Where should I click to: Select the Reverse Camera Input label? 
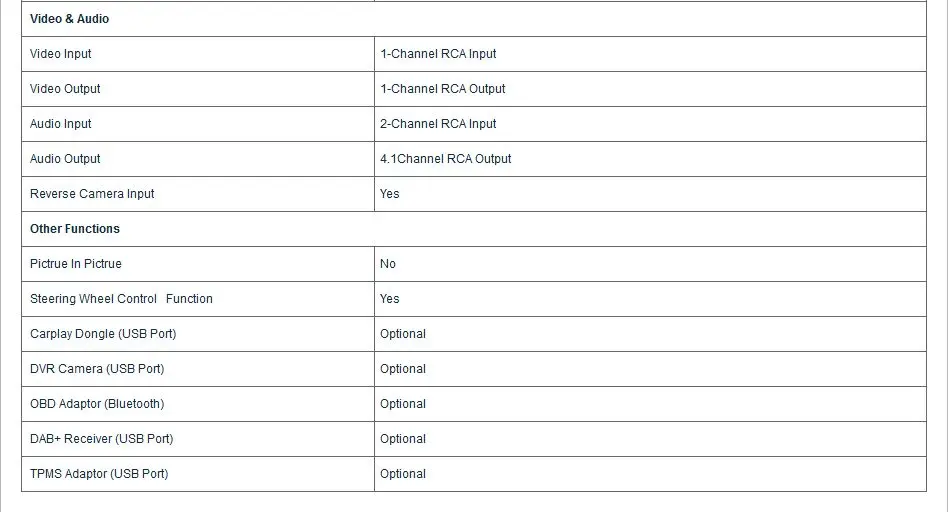pos(92,194)
